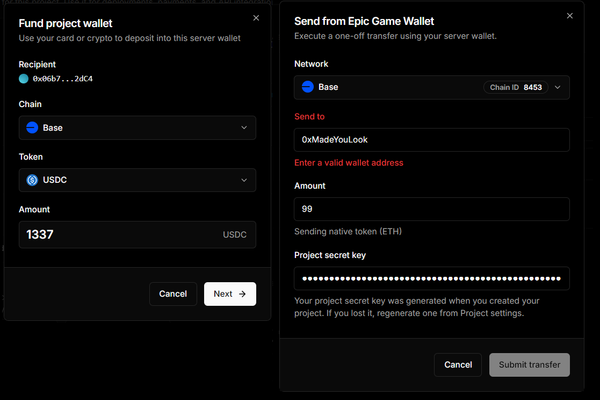This screenshot has width=600, height=400.
Task: Click the Base logo in Chain selector
Action: (x=32, y=128)
